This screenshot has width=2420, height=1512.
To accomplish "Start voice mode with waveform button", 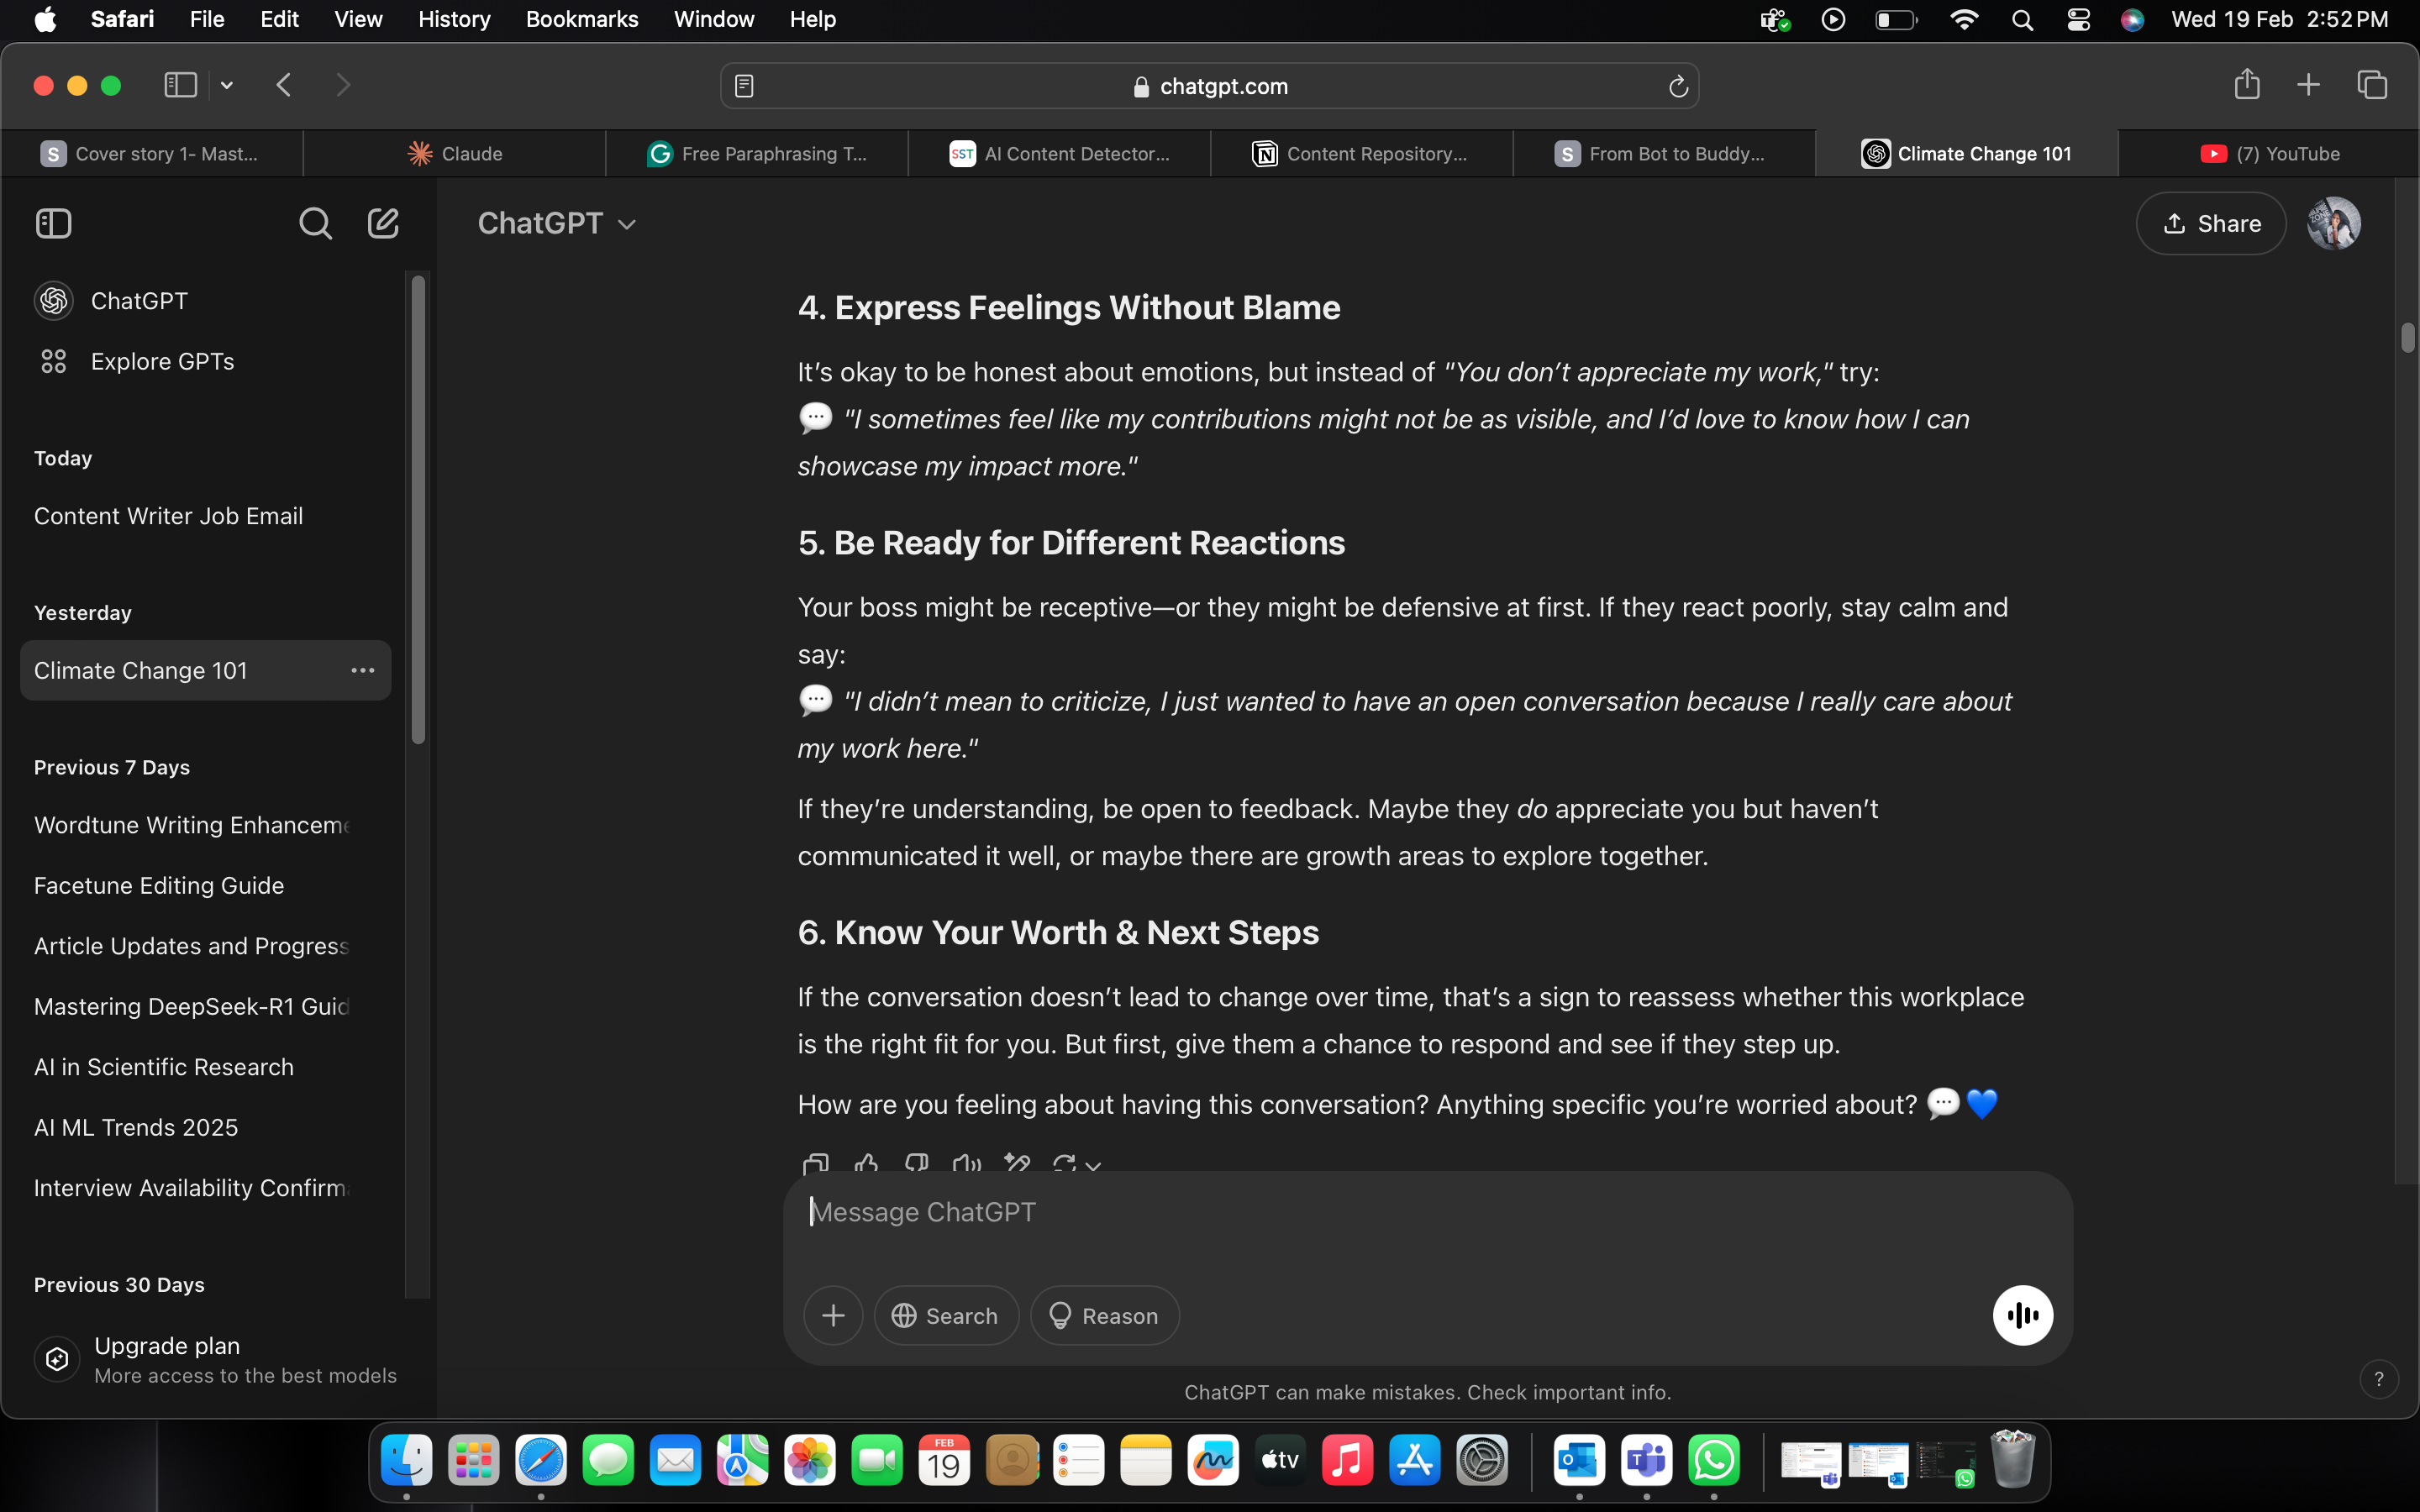I will click(x=2022, y=1315).
